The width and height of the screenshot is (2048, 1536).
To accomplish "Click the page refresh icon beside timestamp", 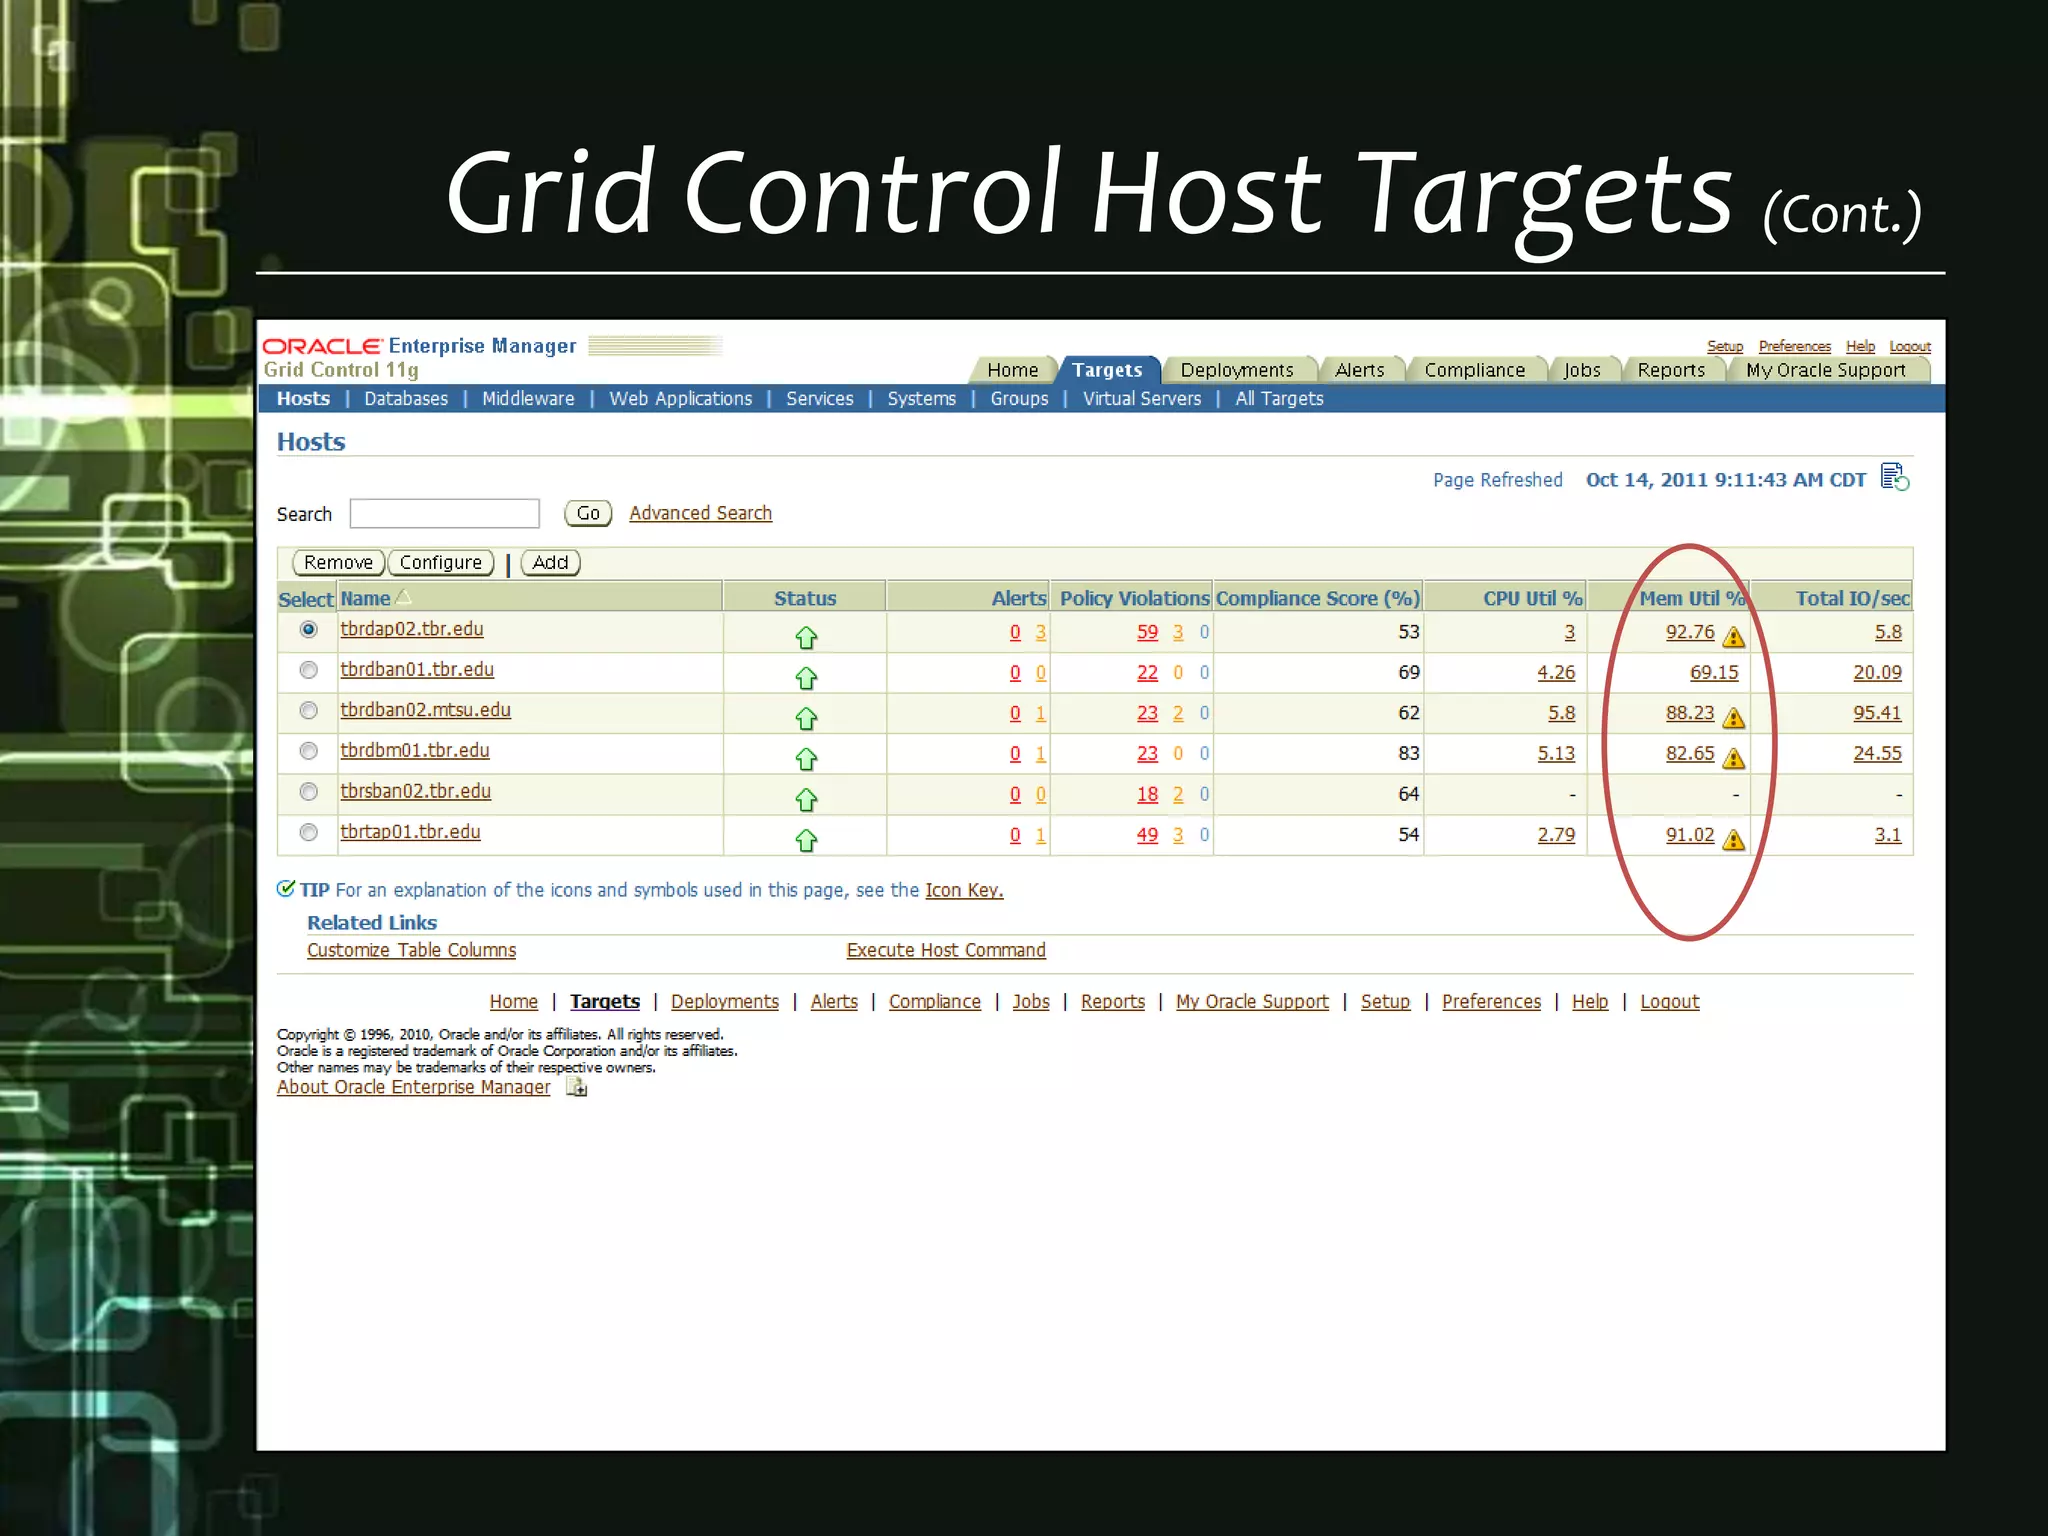I will coord(1894,477).
